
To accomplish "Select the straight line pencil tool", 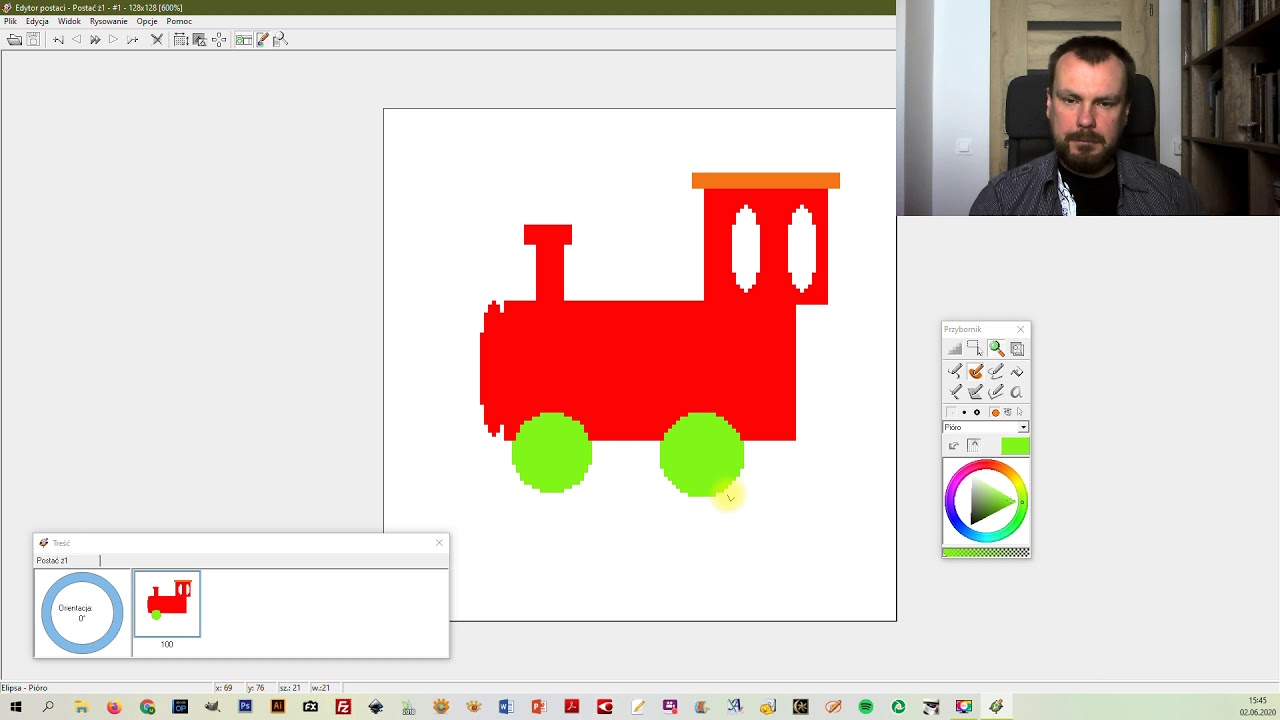I will (x=955, y=392).
